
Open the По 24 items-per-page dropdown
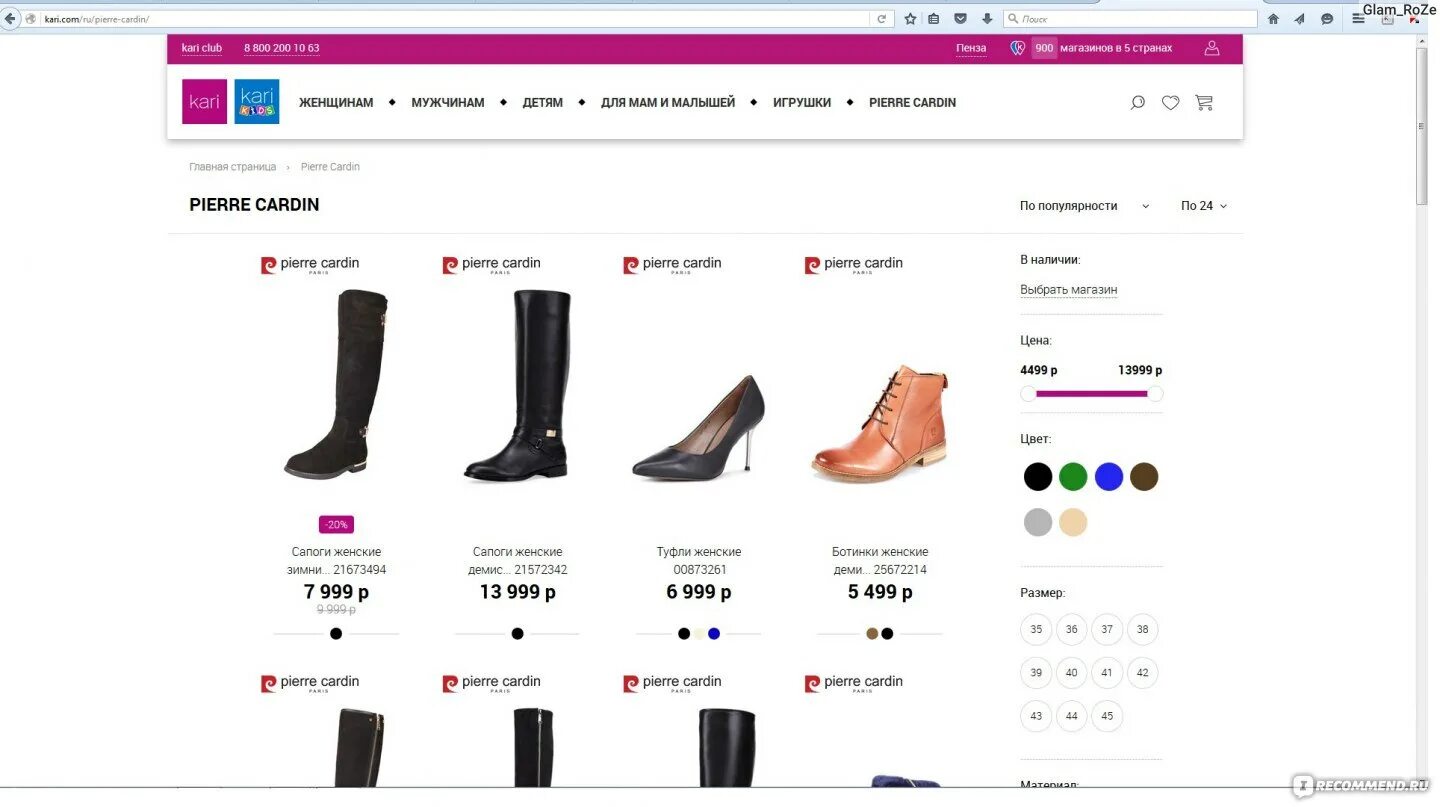1204,206
